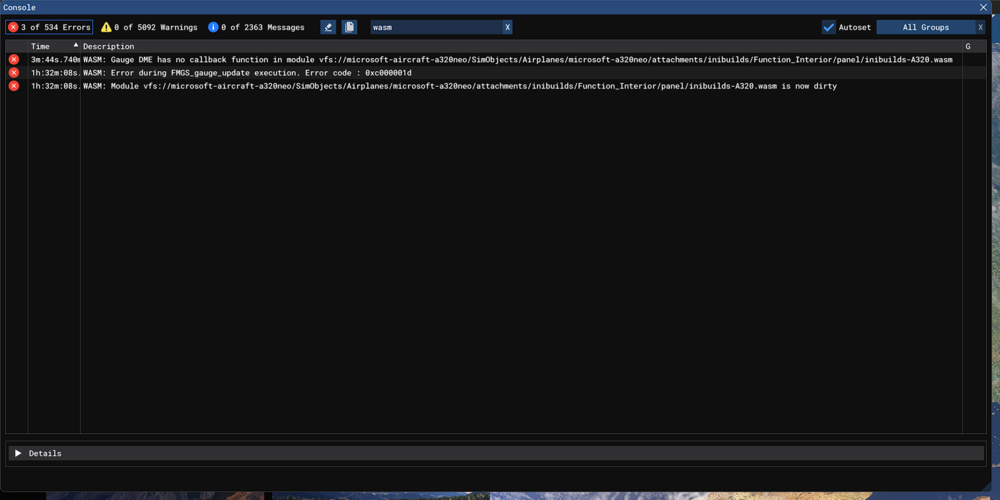Image resolution: width=1000 pixels, height=500 pixels.
Task: Expand the Details section
Action: (496, 453)
